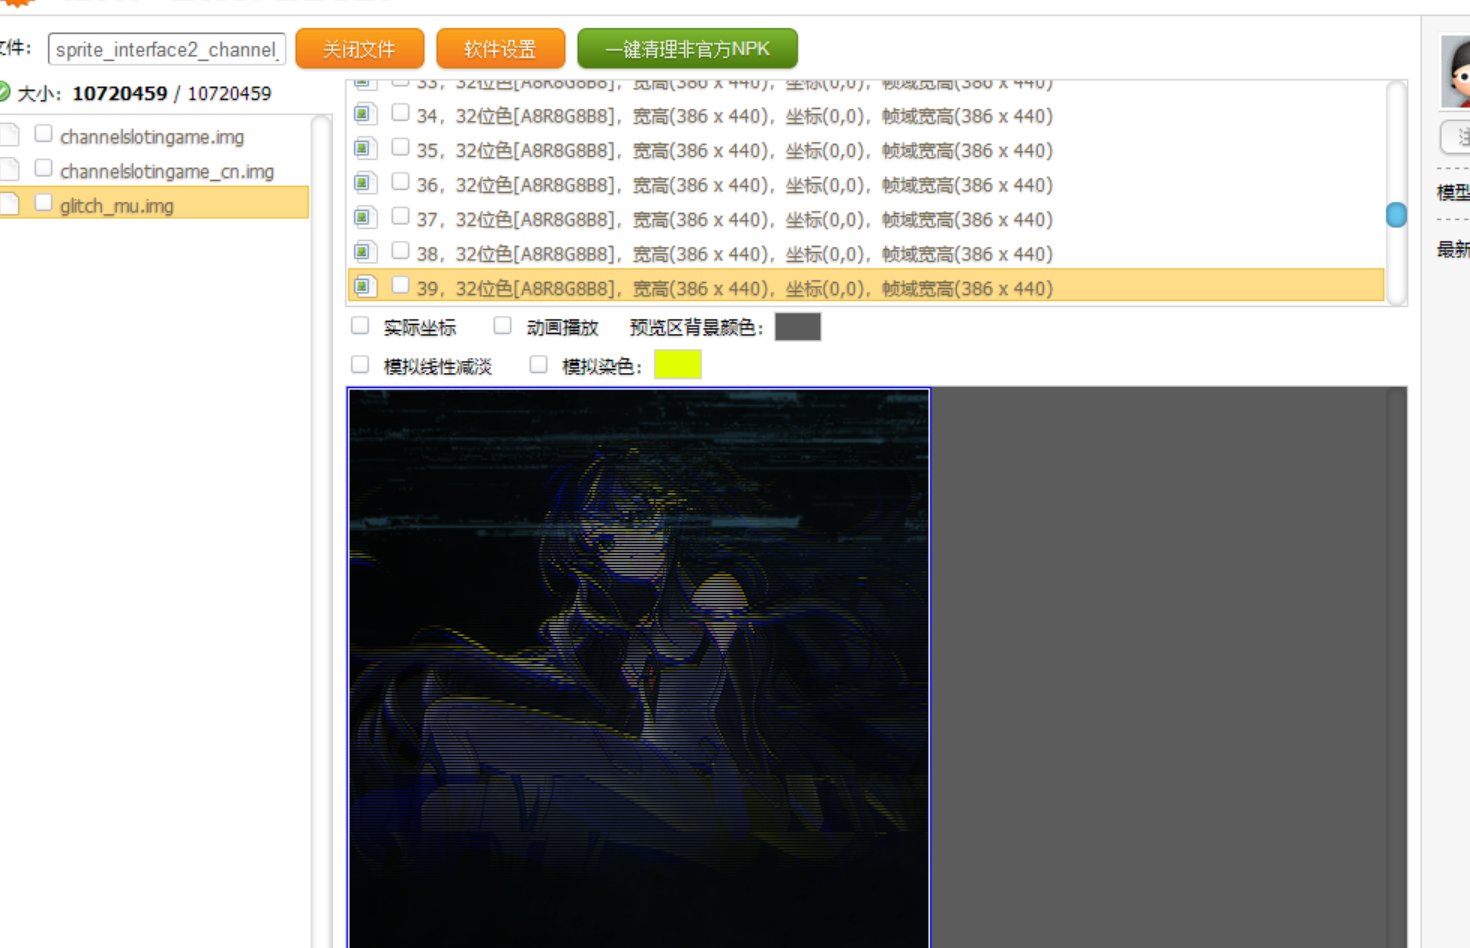This screenshot has height=948, width=1470.
Task: Select frame row 38 text
Action: click(735, 254)
